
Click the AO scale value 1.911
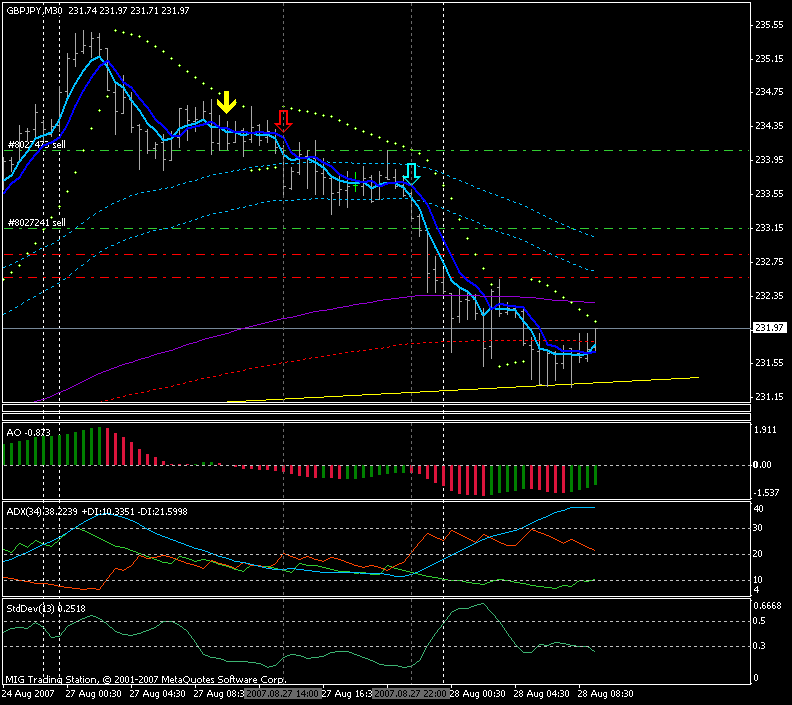tap(765, 430)
